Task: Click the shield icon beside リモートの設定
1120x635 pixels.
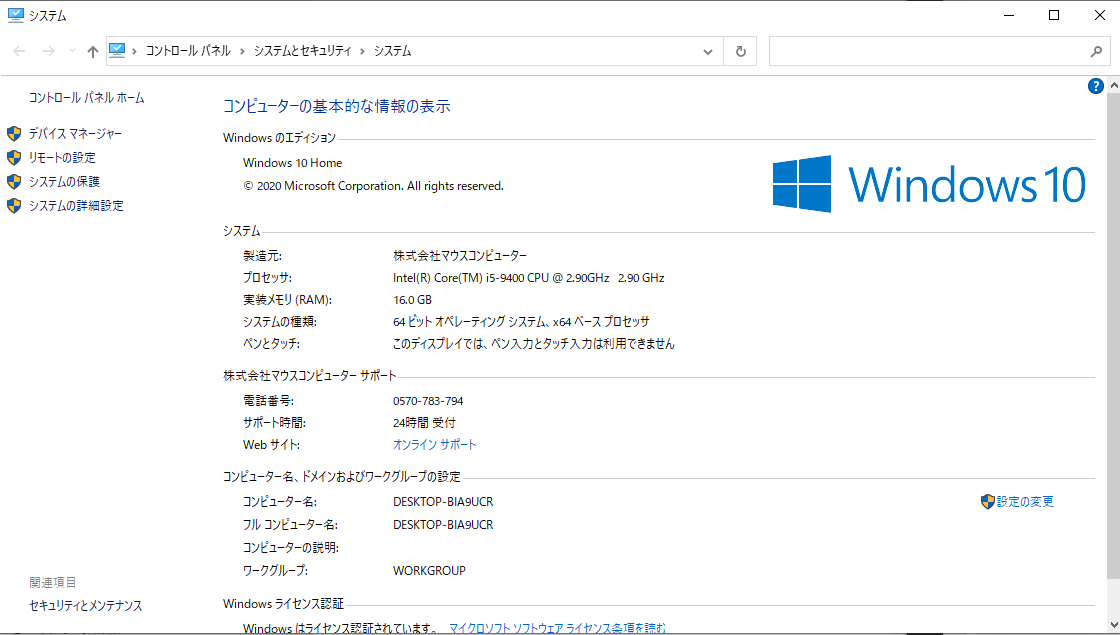Action: [x=14, y=158]
